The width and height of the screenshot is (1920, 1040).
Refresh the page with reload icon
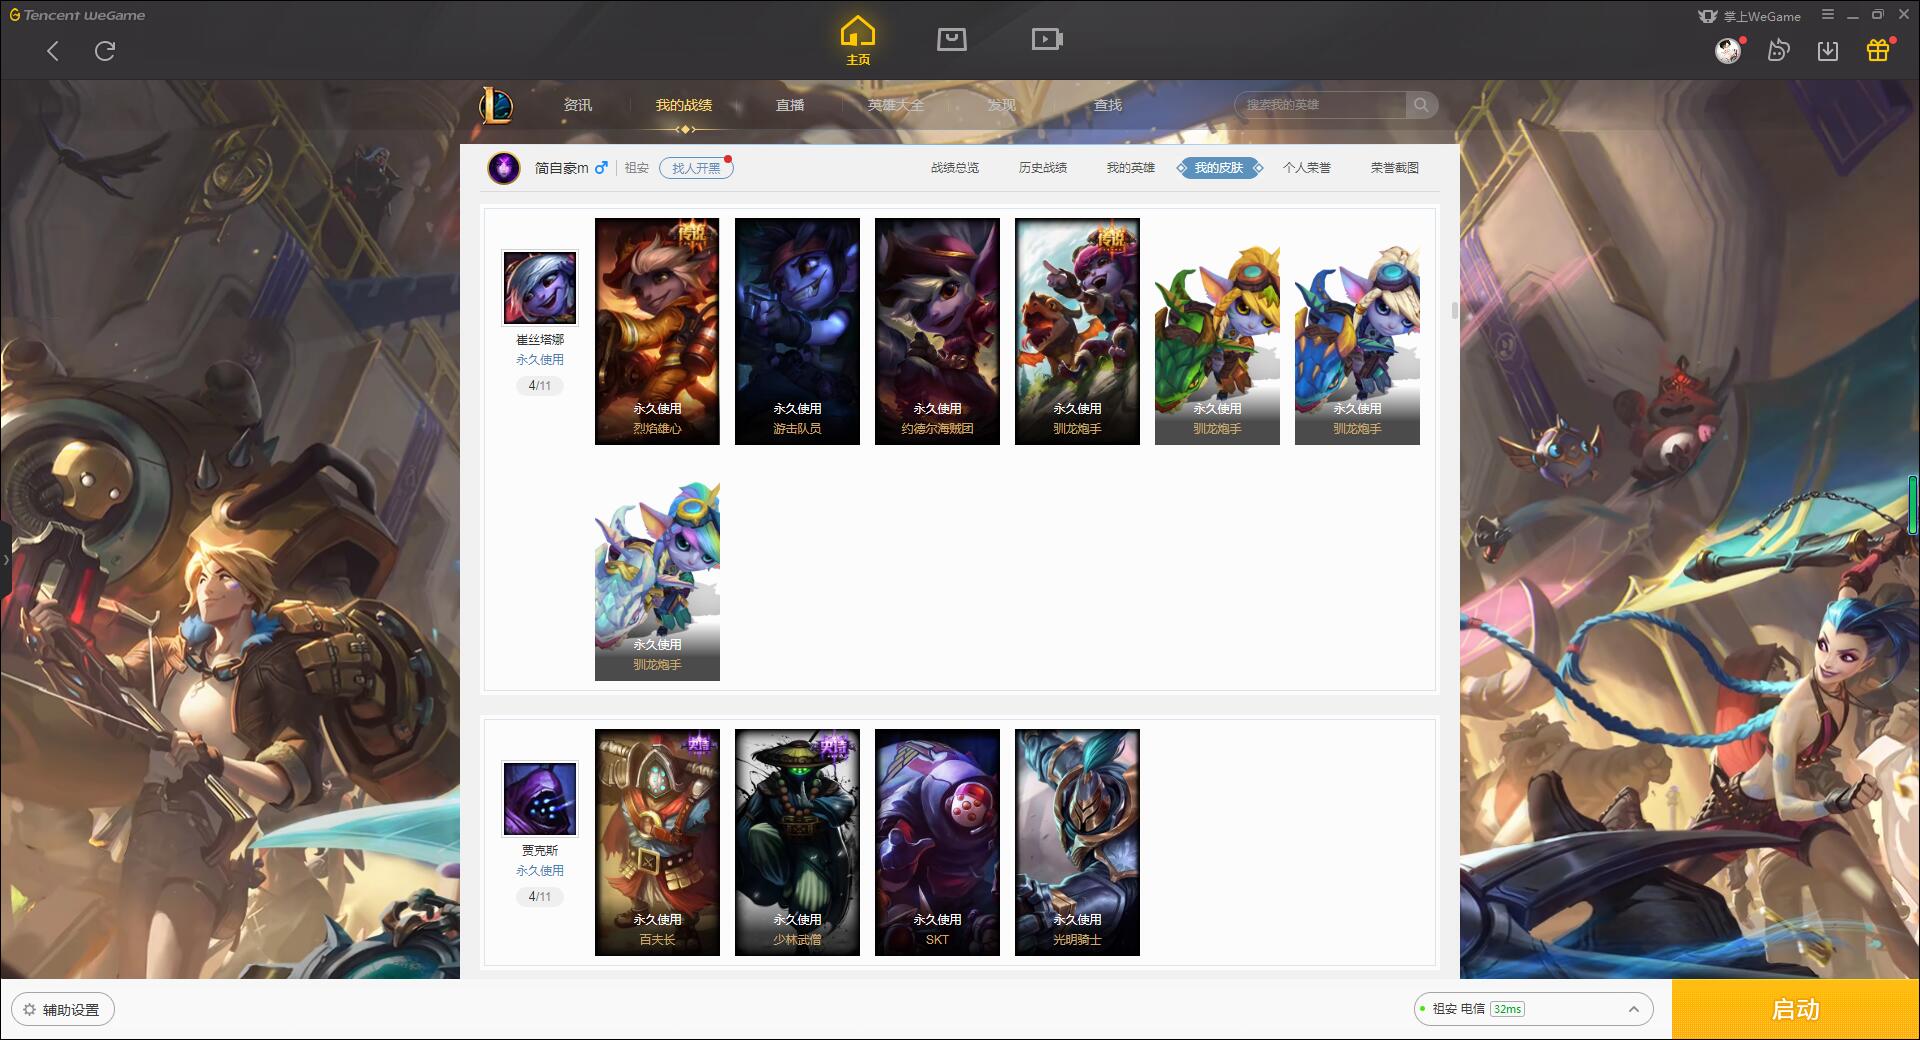click(x=105, y=51)
